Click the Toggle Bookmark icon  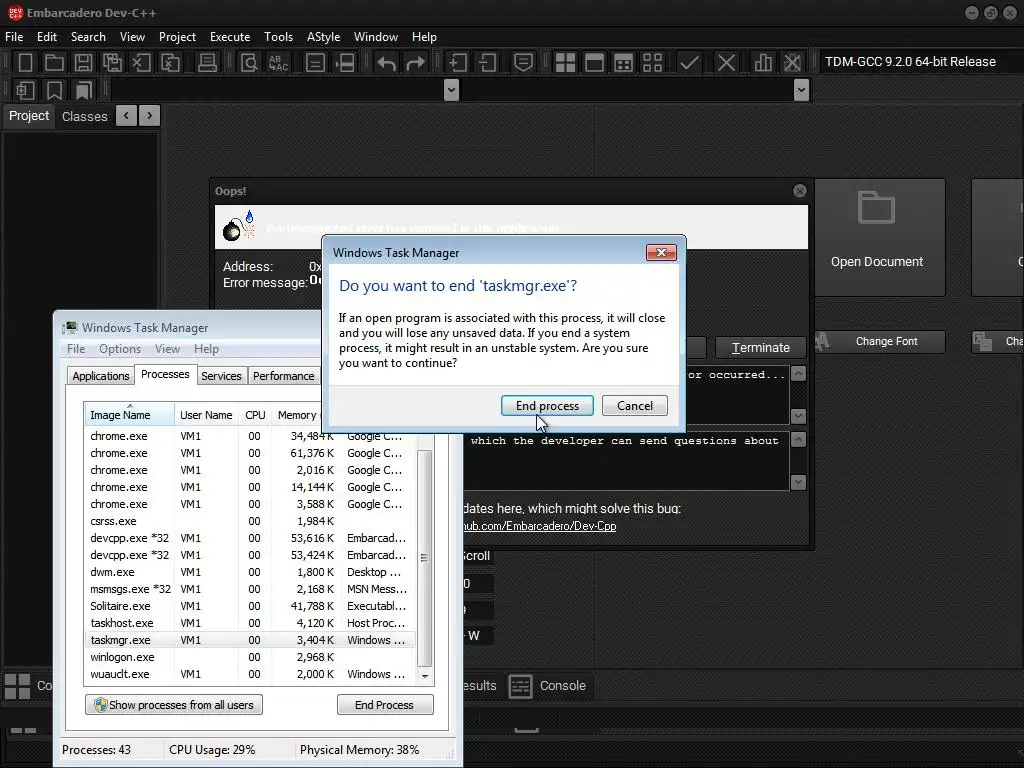[54, 90]
